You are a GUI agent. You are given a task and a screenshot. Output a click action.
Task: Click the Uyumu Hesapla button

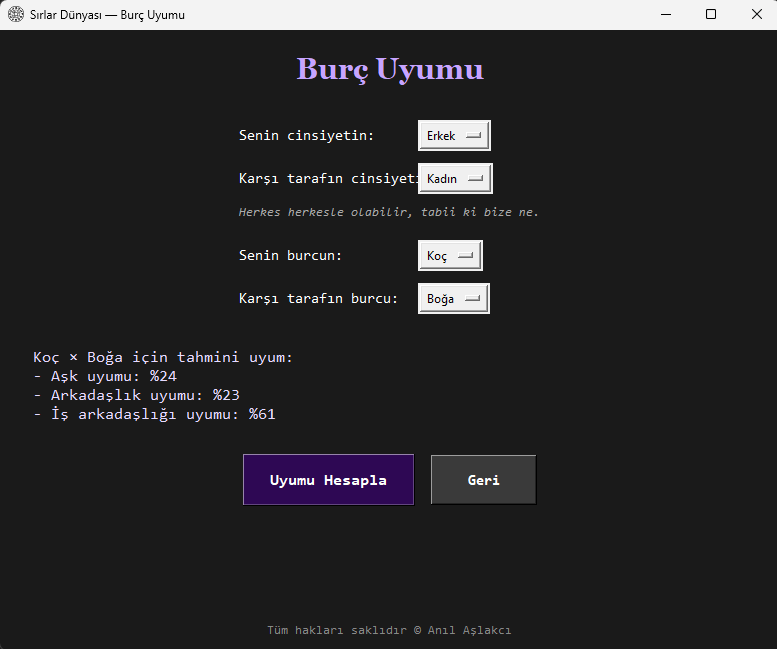329,480
